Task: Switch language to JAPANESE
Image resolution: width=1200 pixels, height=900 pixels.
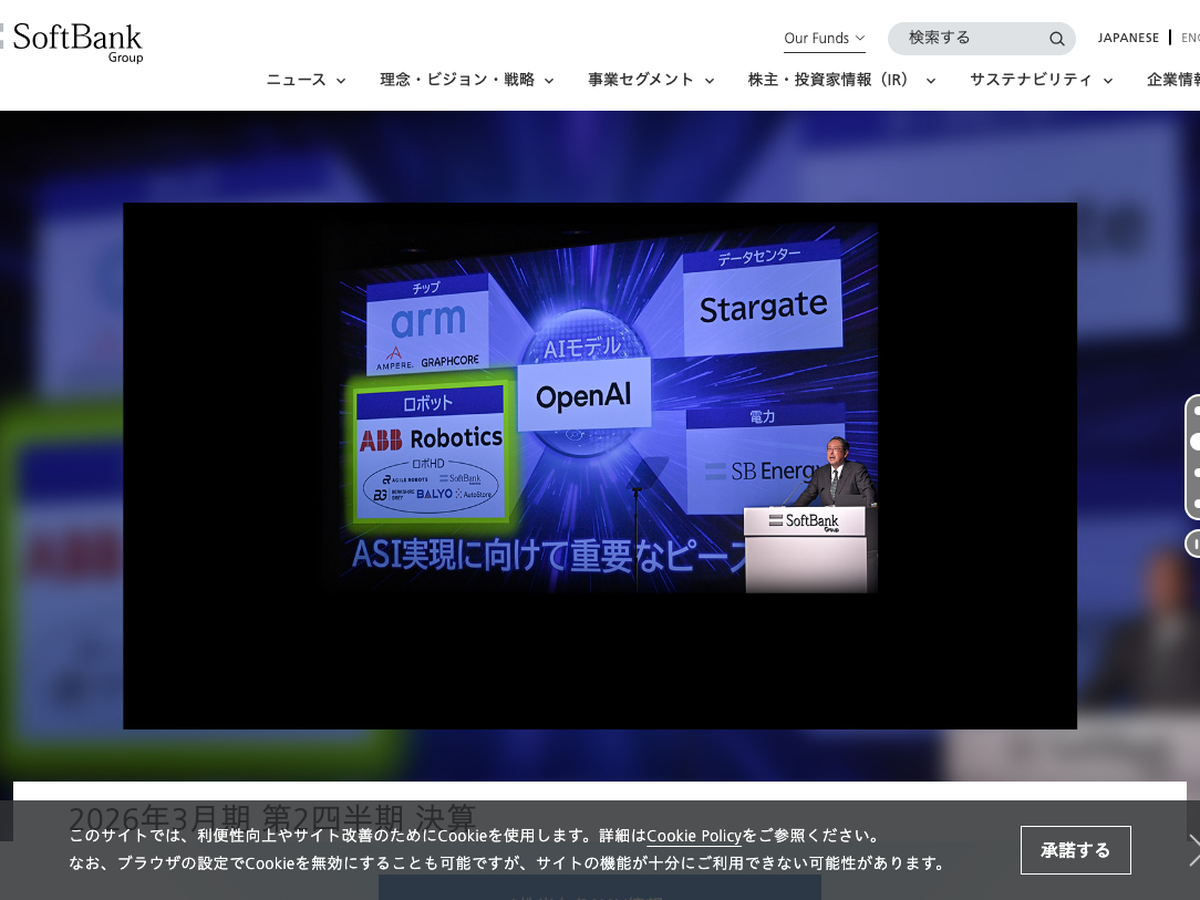Action: [x=1128, y=38]
